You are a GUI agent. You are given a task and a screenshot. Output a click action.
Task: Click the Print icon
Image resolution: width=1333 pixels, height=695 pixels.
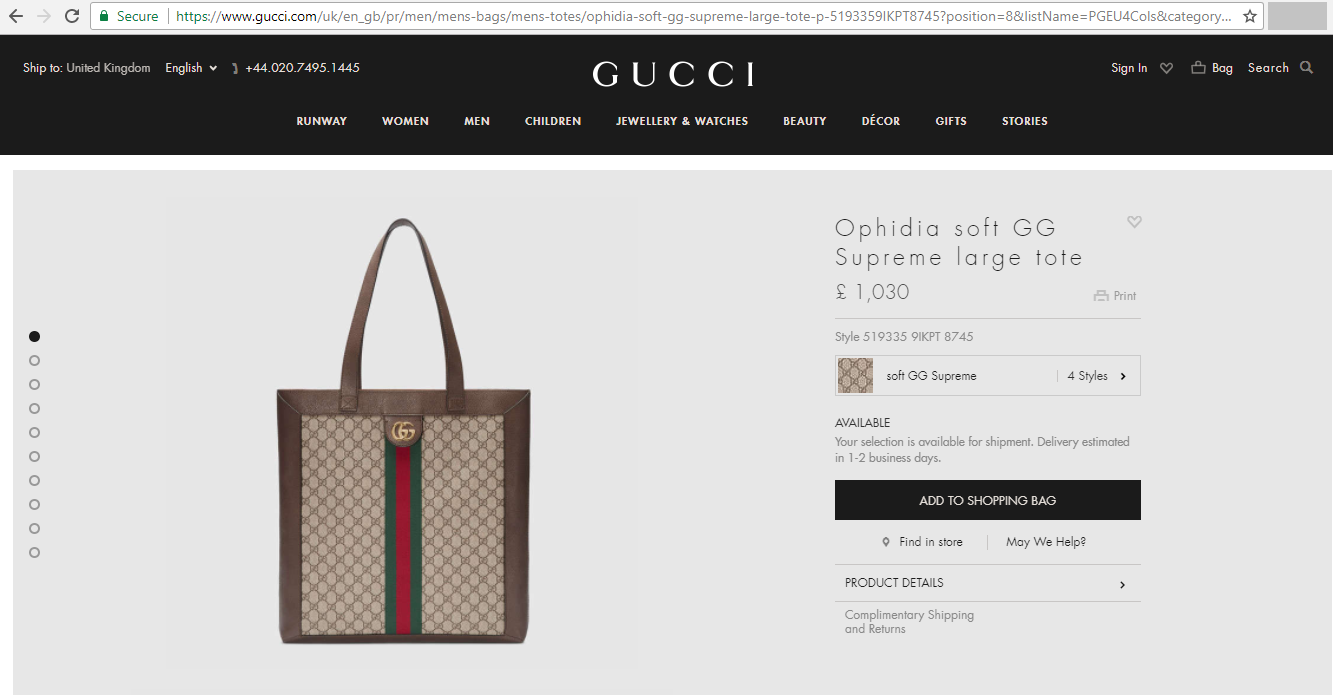tap(1101, 296)
